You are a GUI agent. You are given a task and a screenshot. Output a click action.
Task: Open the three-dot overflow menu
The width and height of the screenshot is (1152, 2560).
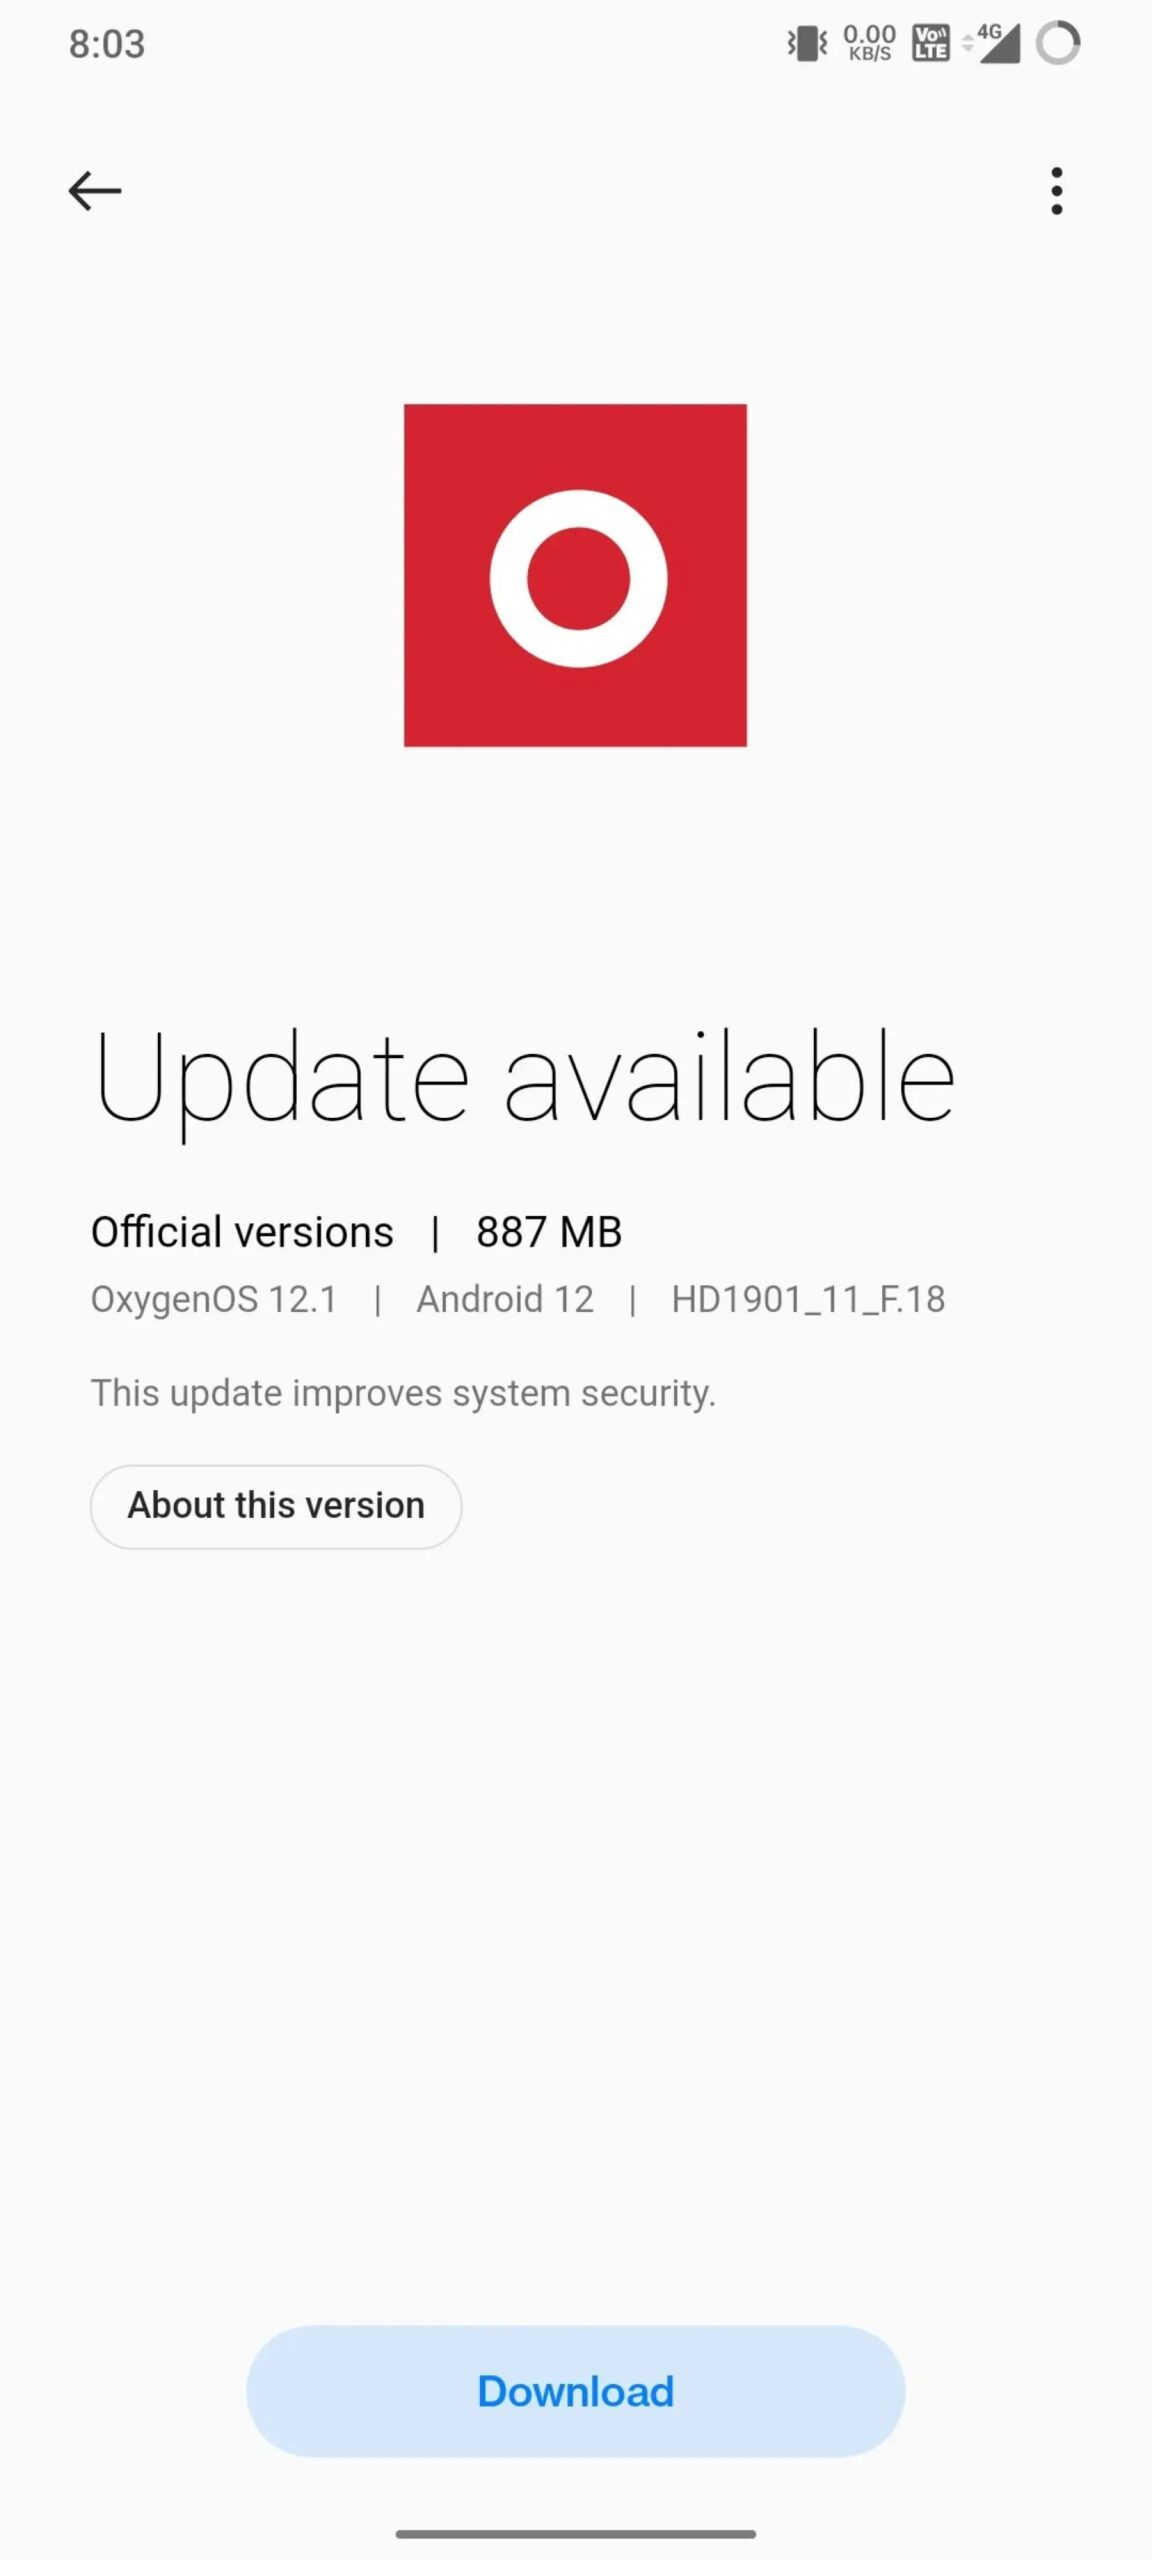(x=1056, y=191)
